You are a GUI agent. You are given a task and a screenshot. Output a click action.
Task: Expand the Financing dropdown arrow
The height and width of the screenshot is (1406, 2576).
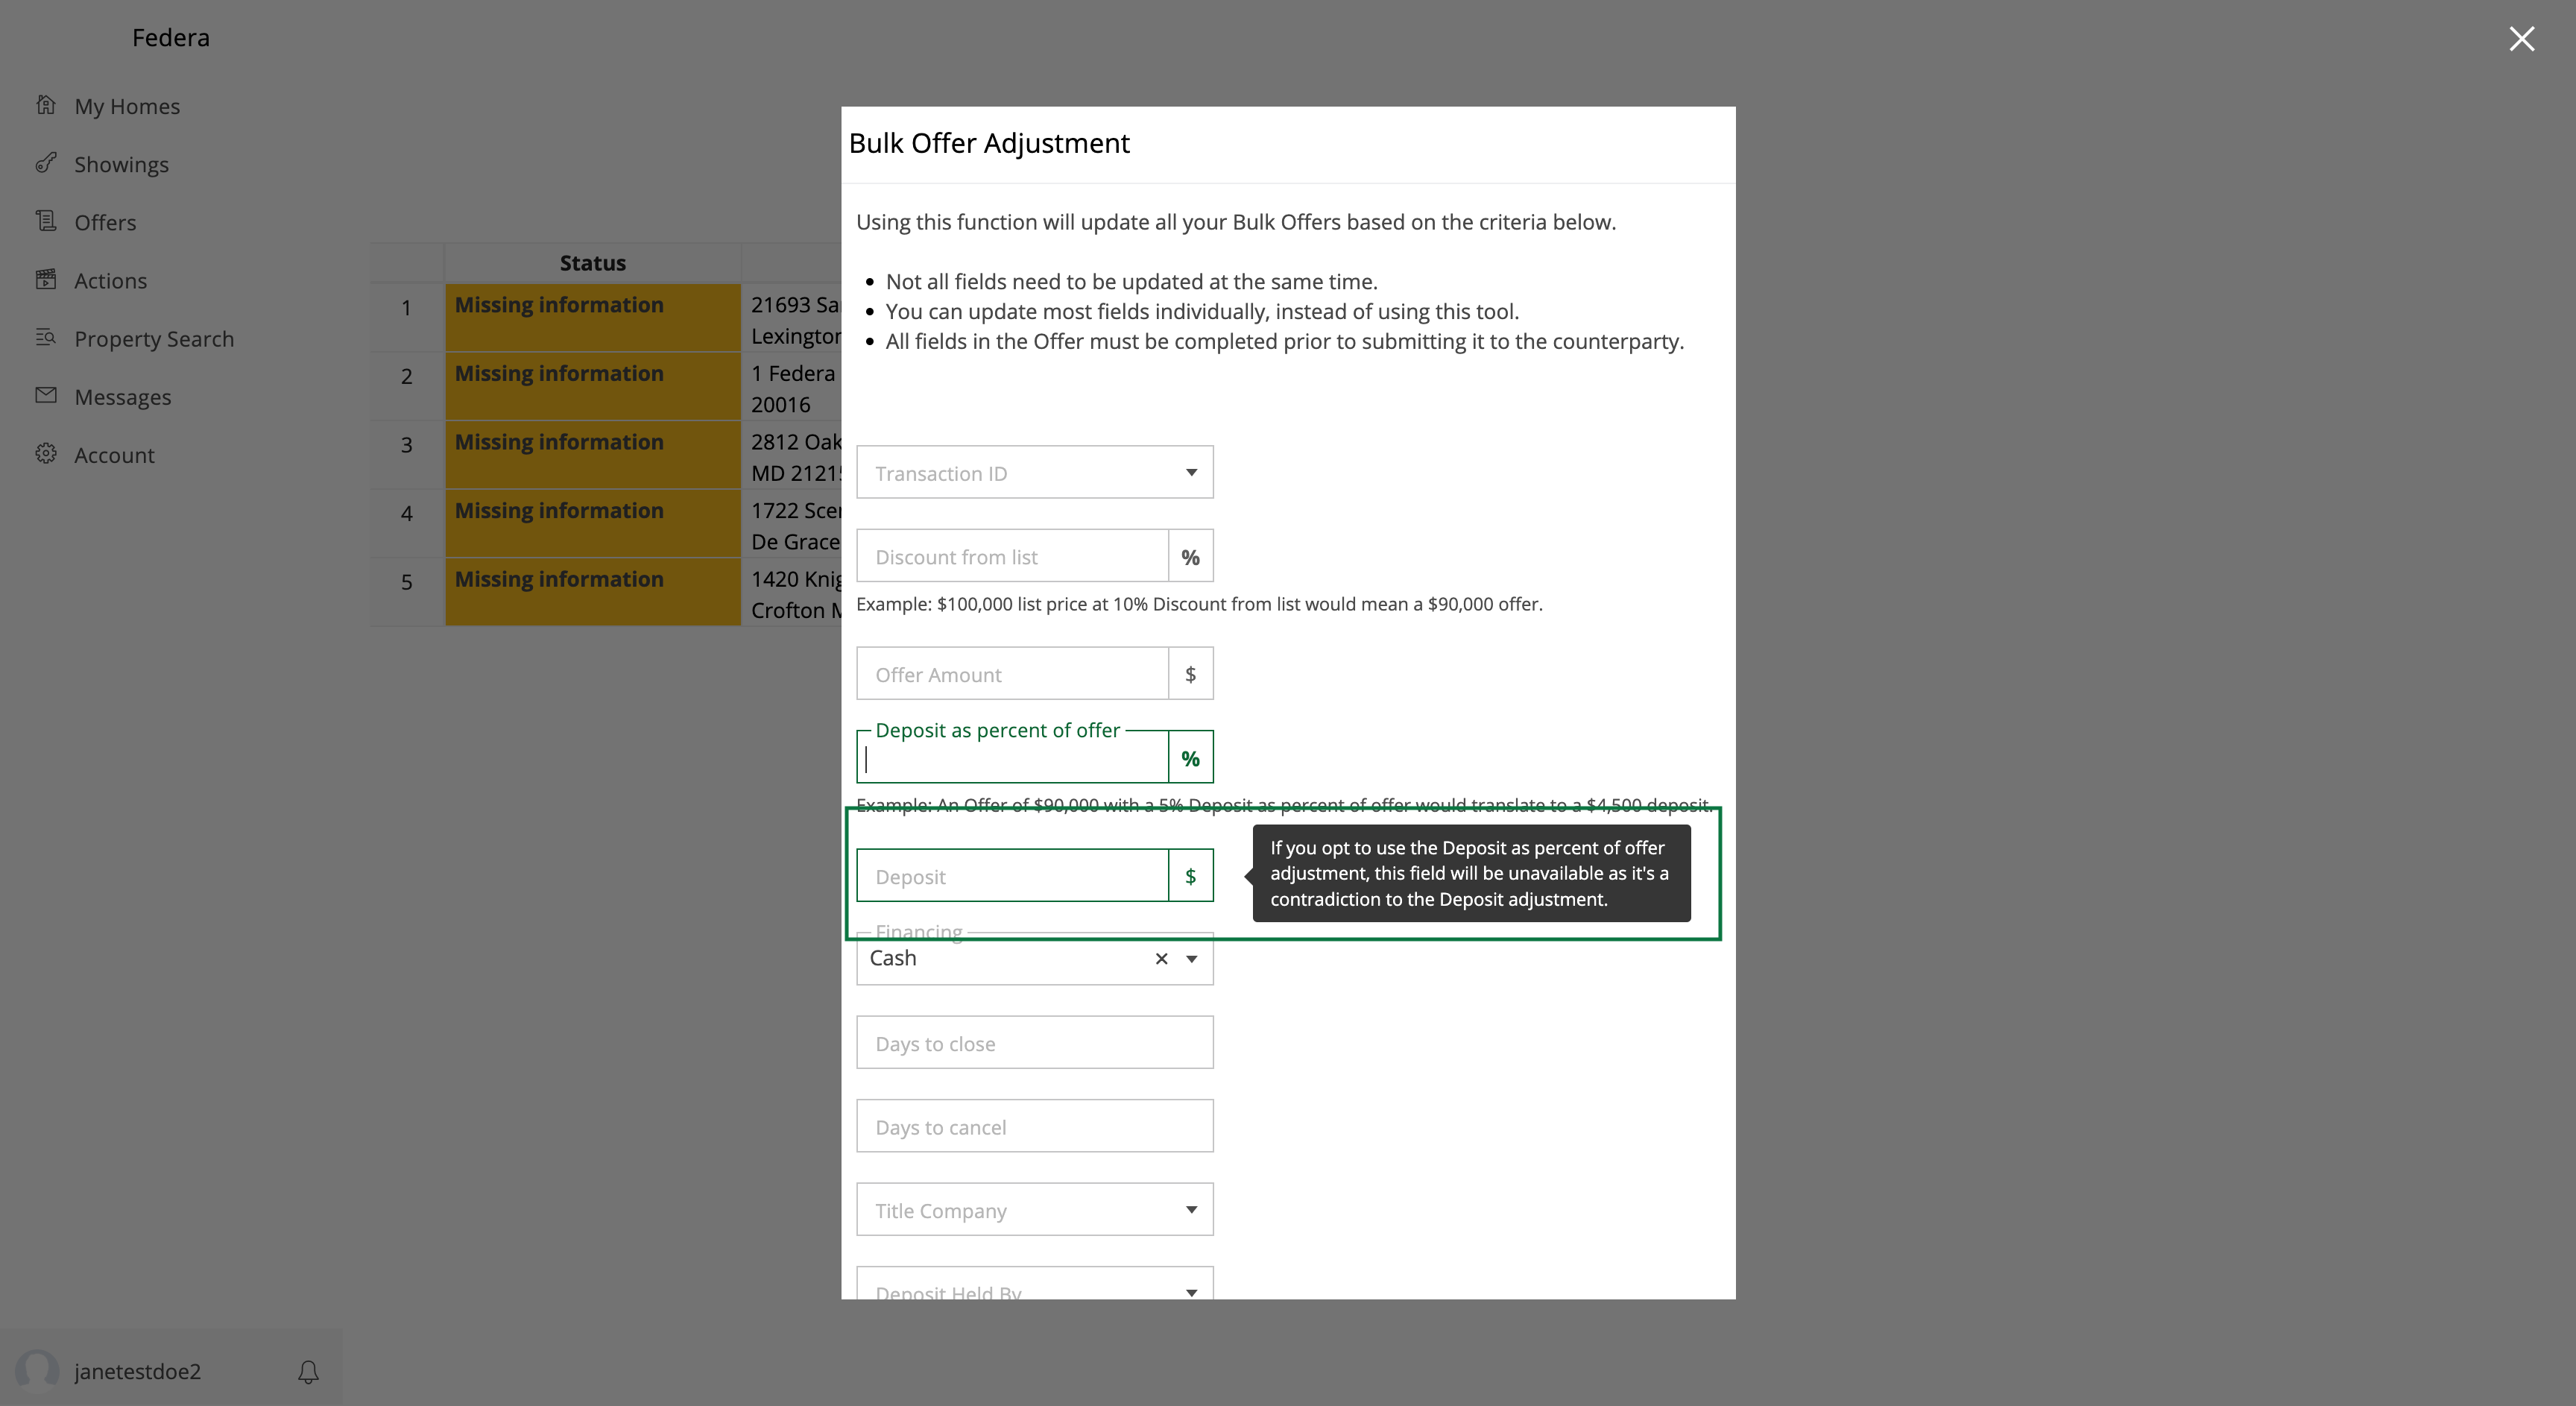coord(1191,959)
